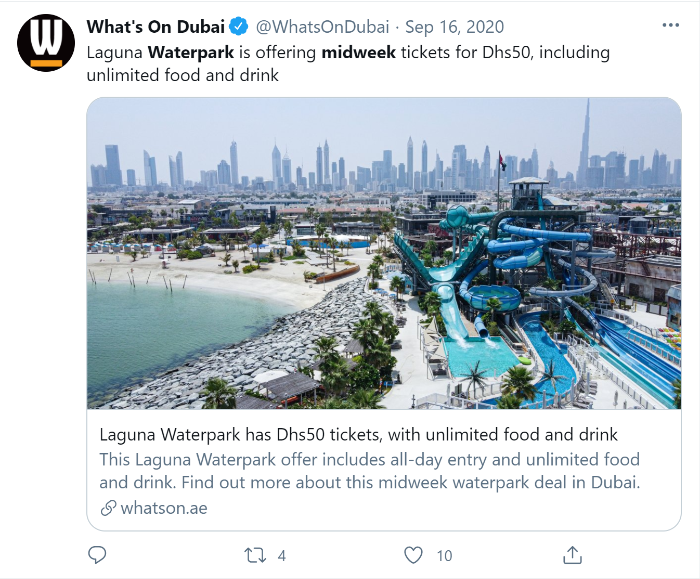
Task: Click the card headline about Dhs50 tickets
Action: point(358,435)
